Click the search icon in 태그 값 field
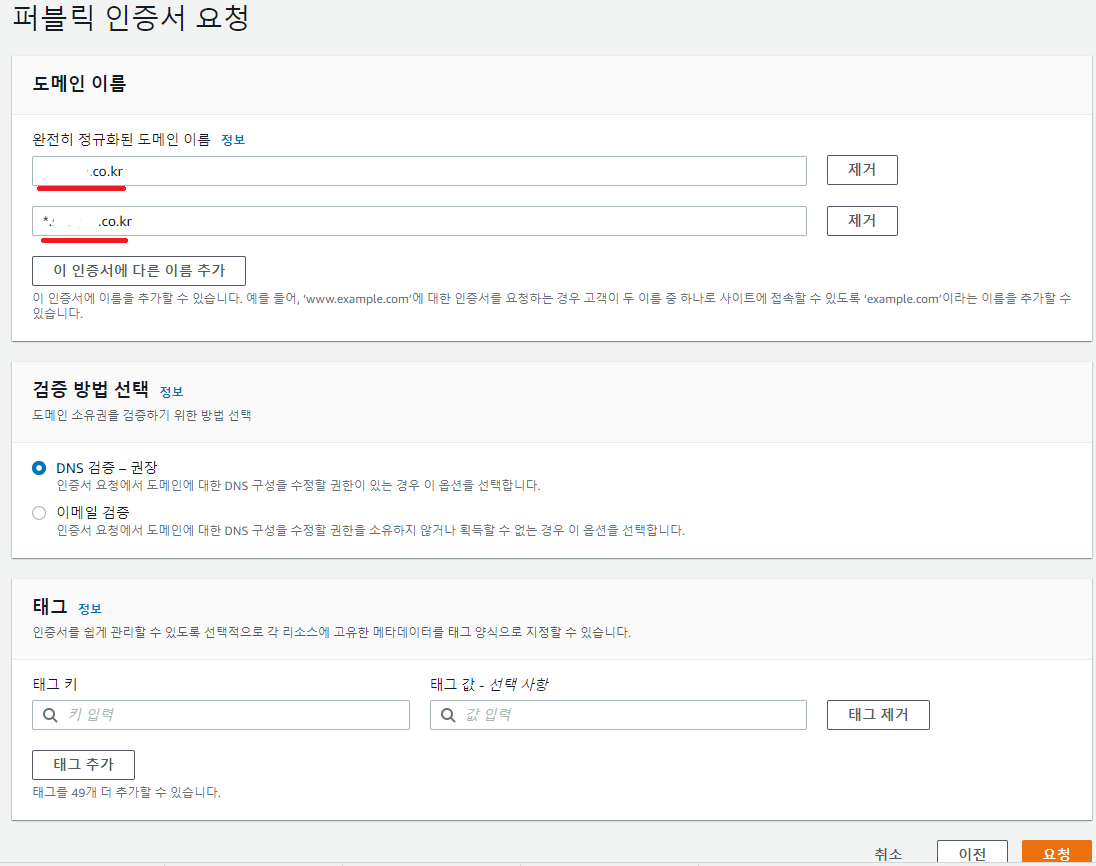Viewport: 1096px width, 866px height. tap(448, 715)
